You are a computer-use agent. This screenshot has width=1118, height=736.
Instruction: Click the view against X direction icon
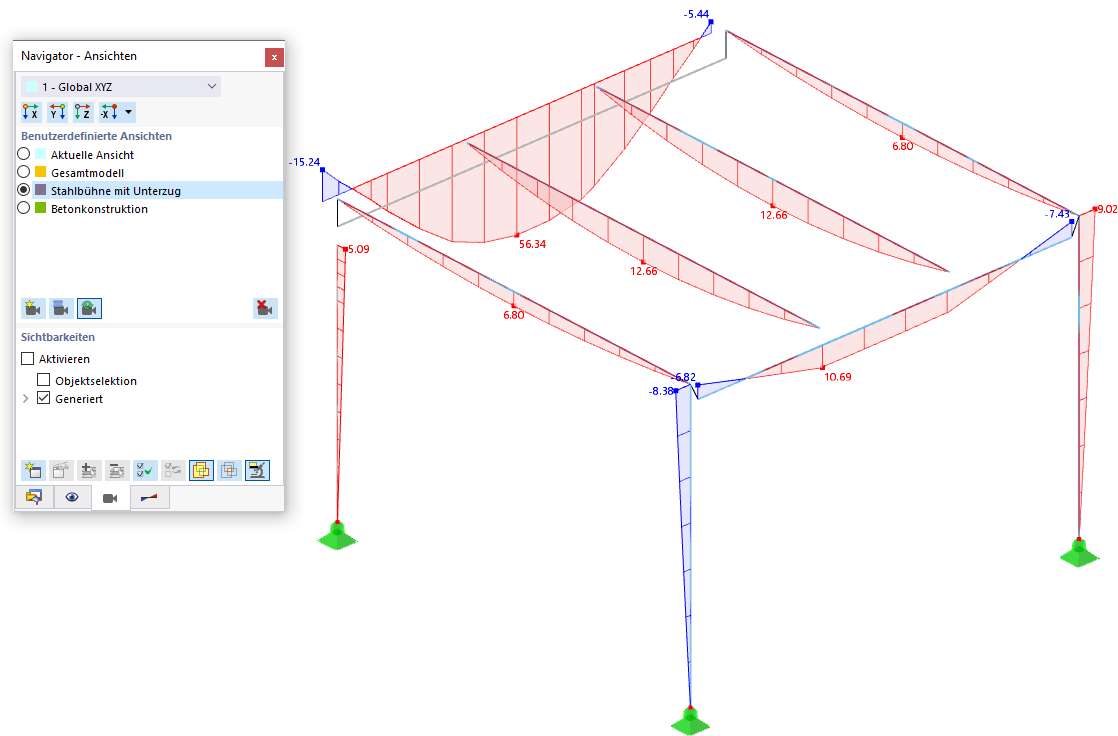pyautogui.click(x=108, y=112)
